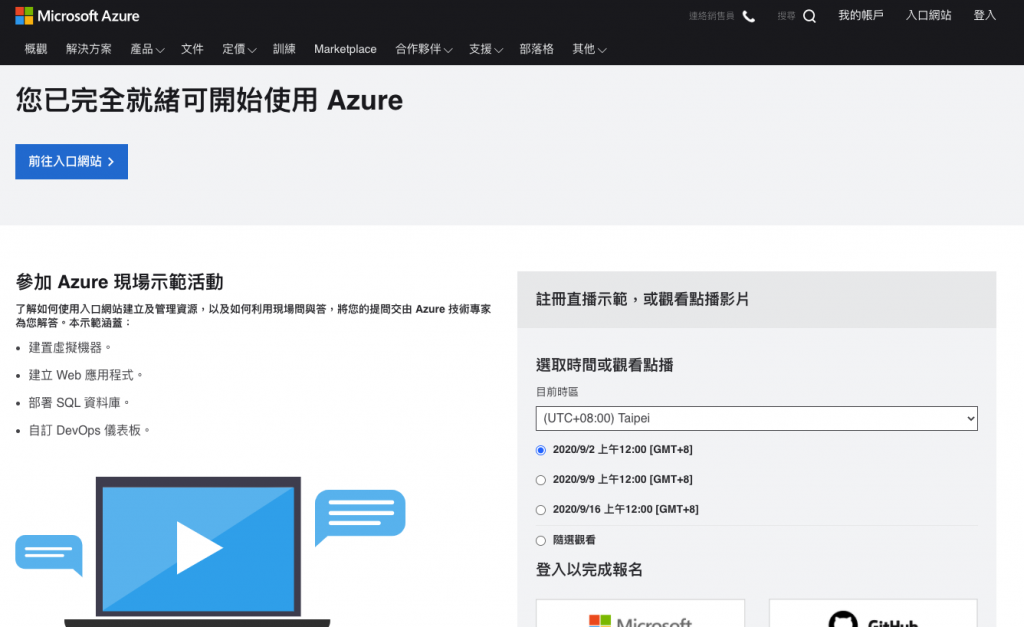Click the heading 選取時間或觀看點播

point(604,365)
